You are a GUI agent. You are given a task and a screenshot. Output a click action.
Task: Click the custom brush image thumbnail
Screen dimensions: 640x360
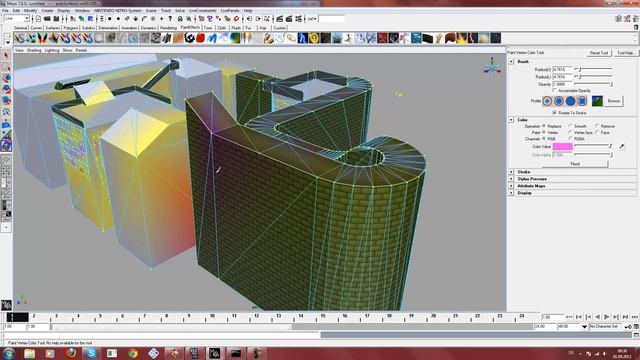597,101
